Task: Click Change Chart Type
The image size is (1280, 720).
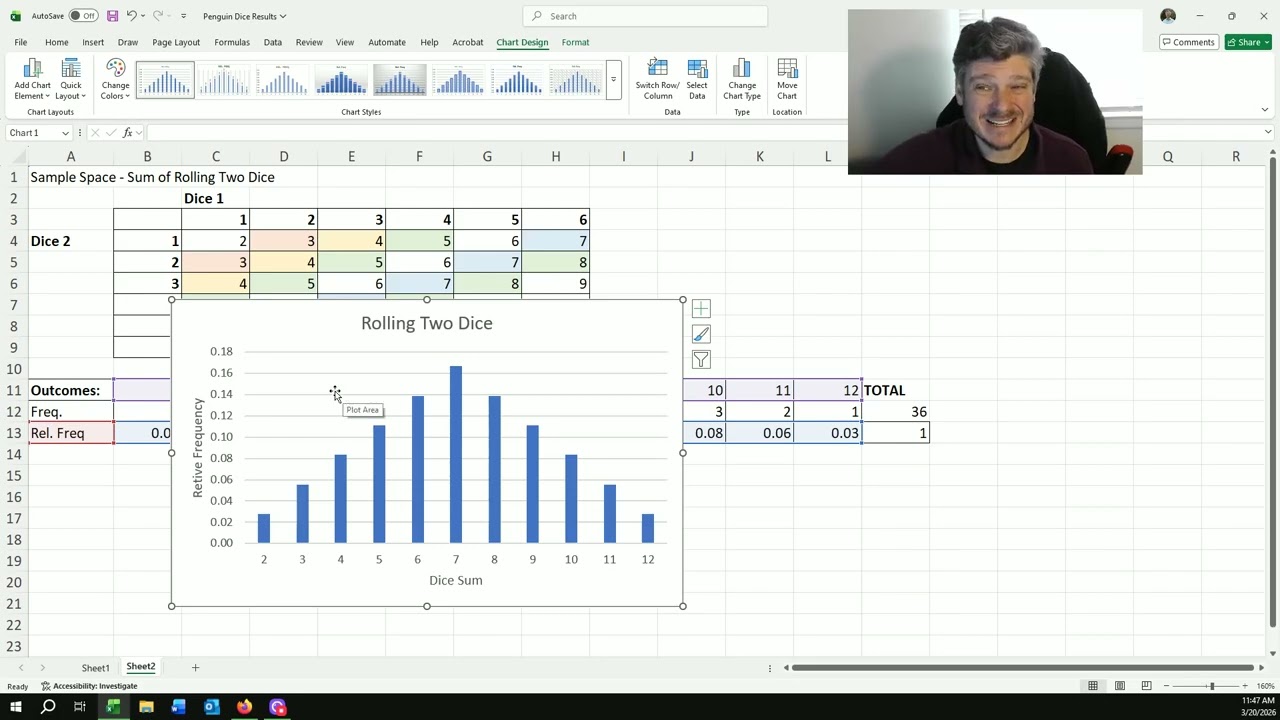Action: coord(742,79)
